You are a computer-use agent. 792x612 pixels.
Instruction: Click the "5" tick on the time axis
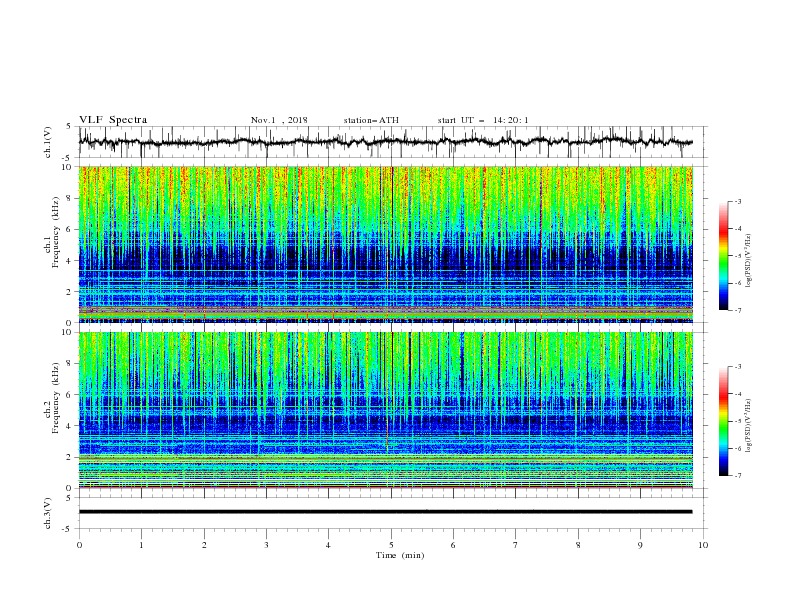pos(391,545)
